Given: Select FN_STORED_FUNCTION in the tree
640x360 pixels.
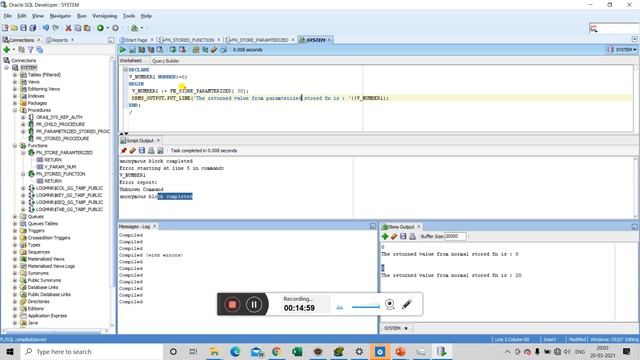Looking at the screenshot, I should point(60,174).
